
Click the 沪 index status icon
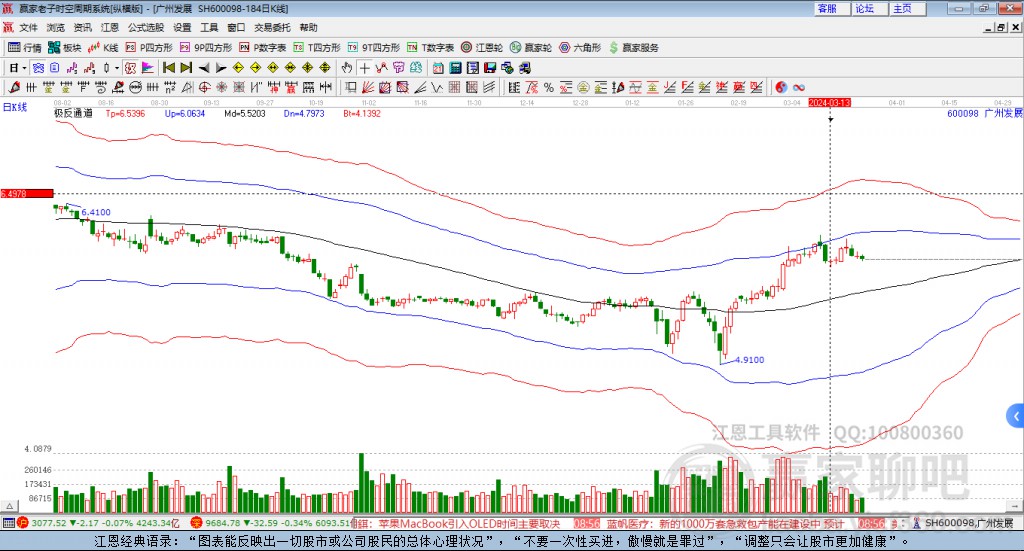pos(23,523)
